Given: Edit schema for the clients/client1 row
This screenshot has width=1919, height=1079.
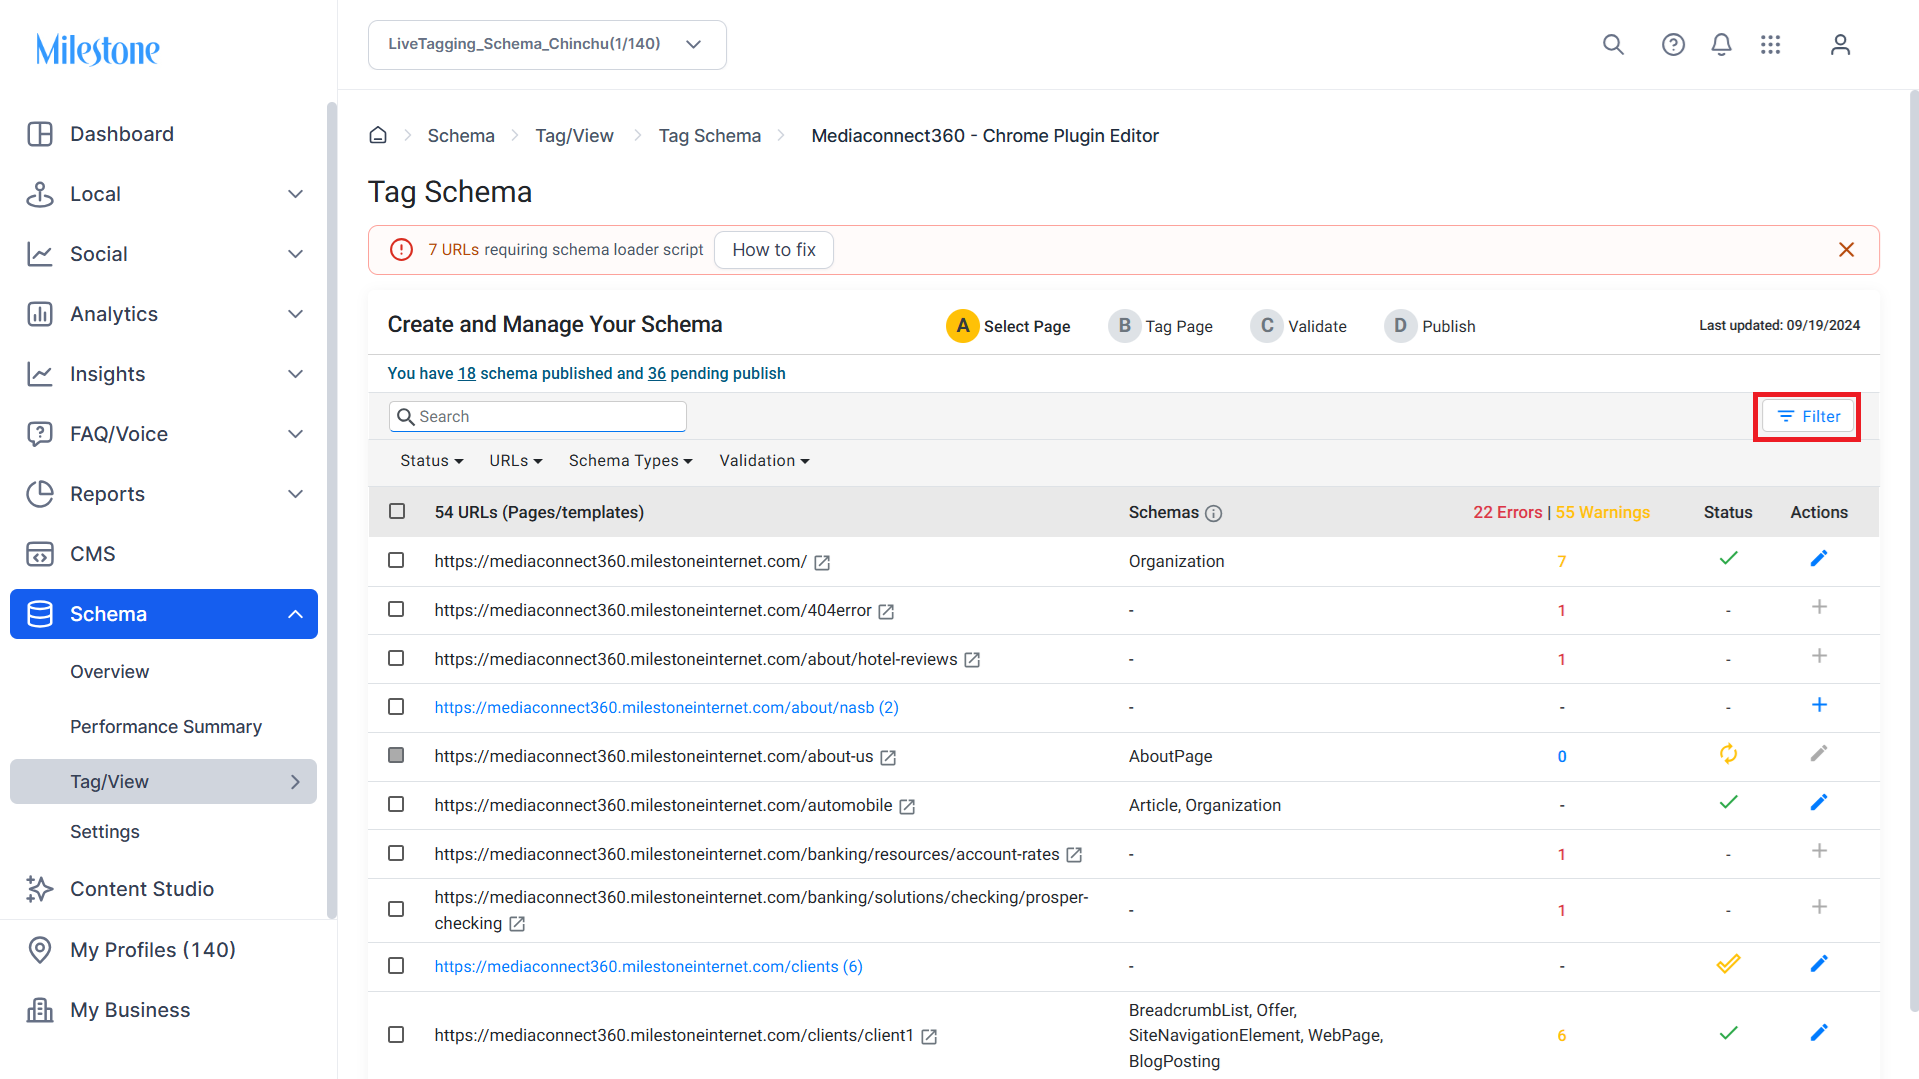Looking at the screenshot, I should 1819,1033.
